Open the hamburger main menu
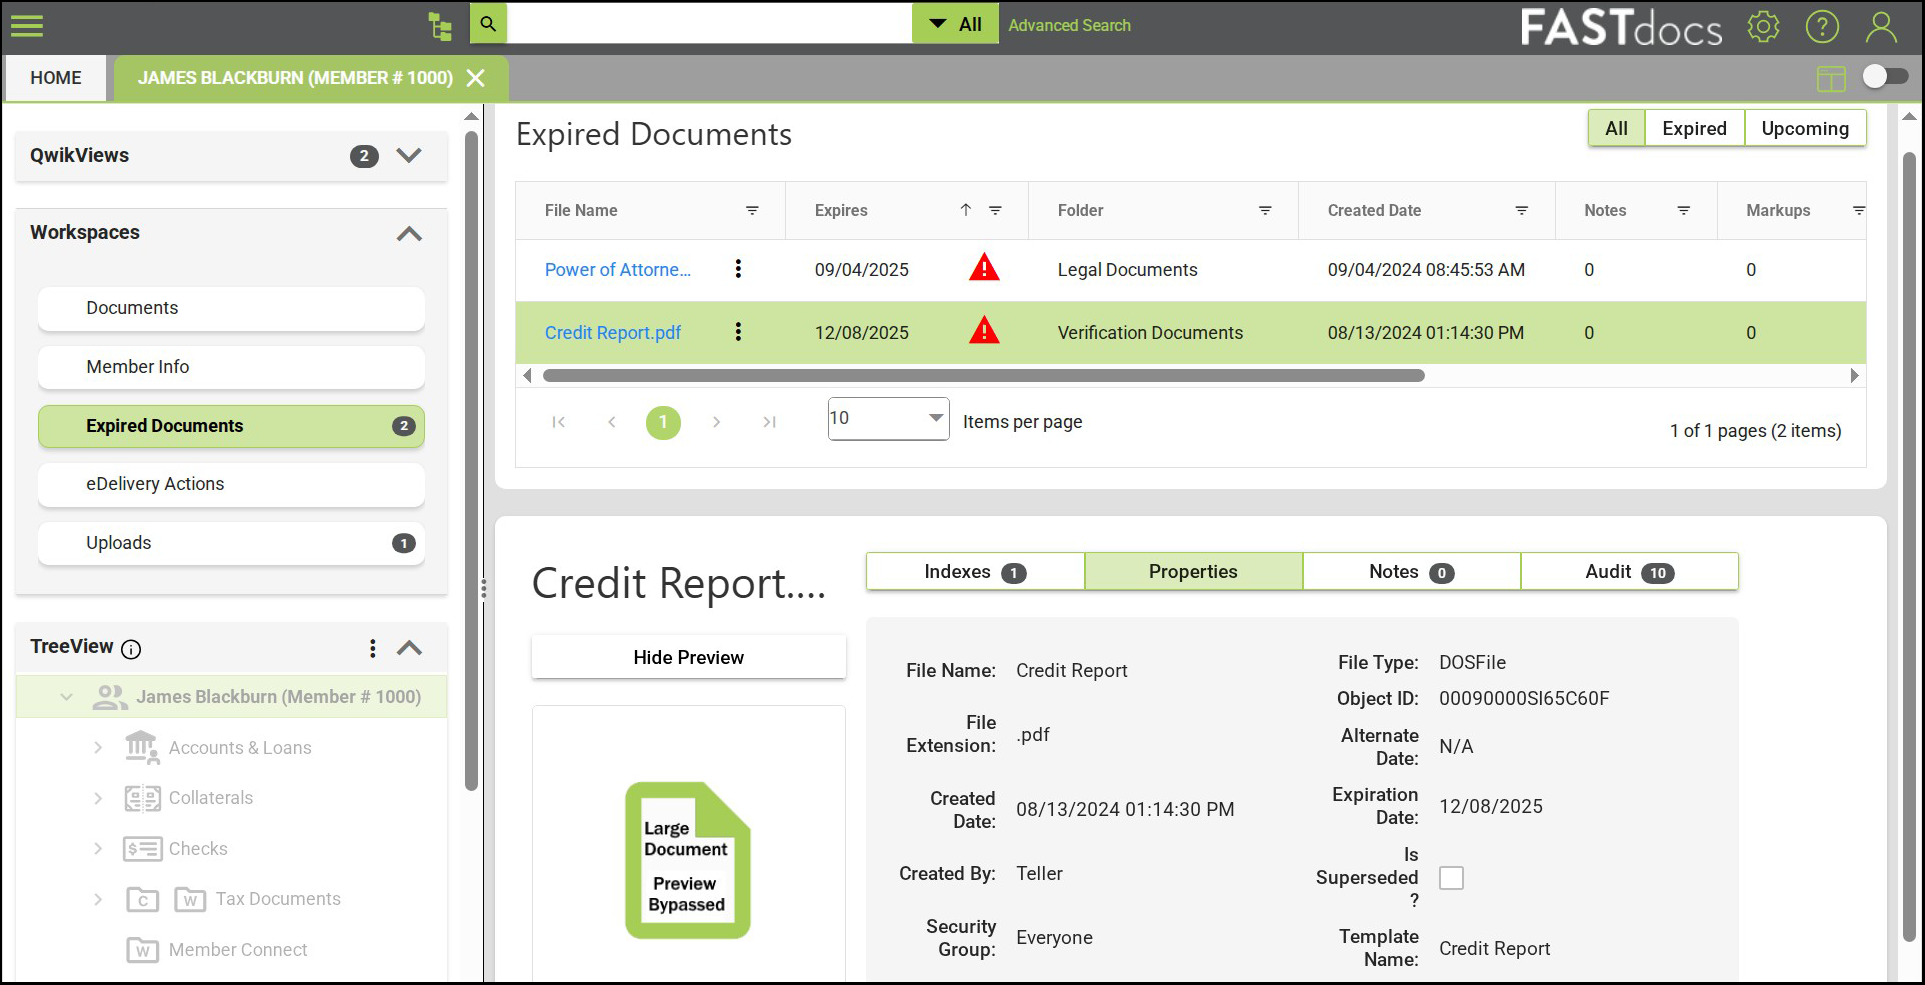This screenshot has width=1925, height=985. [27, 25]
